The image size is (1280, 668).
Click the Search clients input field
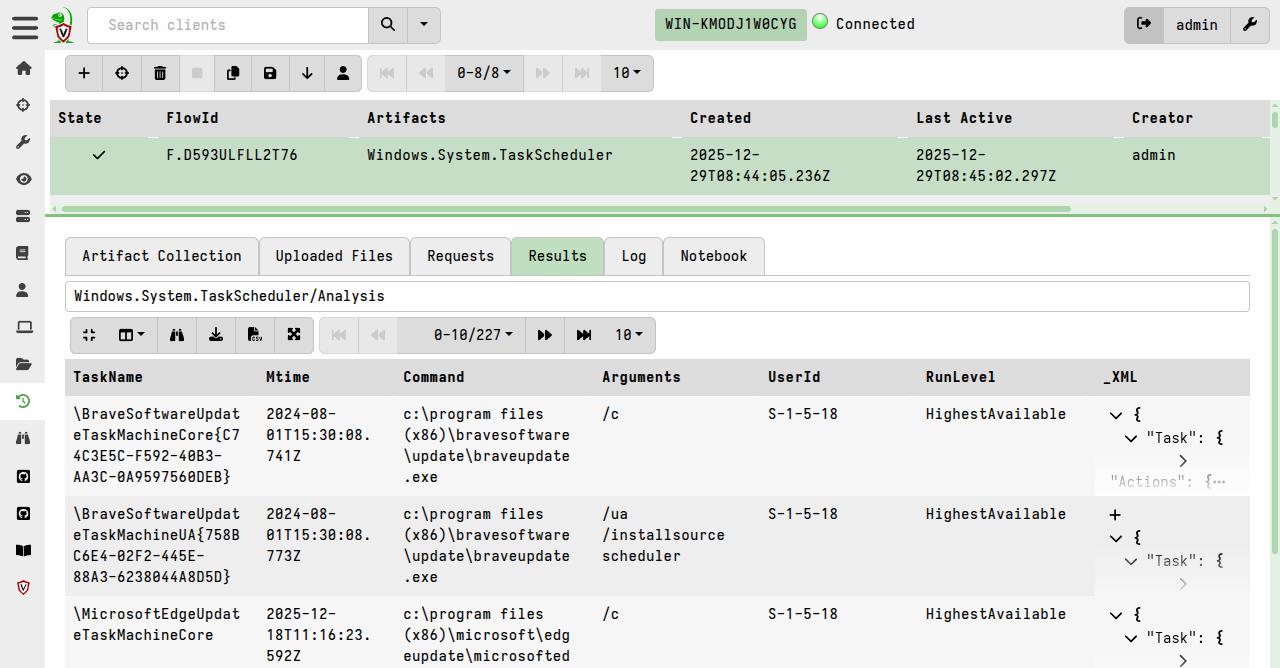click(x=228, y=25)
